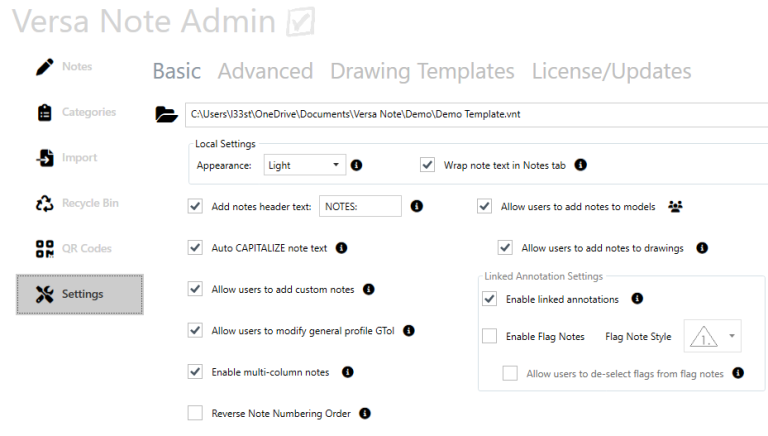Enable Flag Notes checkbox
The width and height of the screenshot is (768, 436).
pos(489,336)
